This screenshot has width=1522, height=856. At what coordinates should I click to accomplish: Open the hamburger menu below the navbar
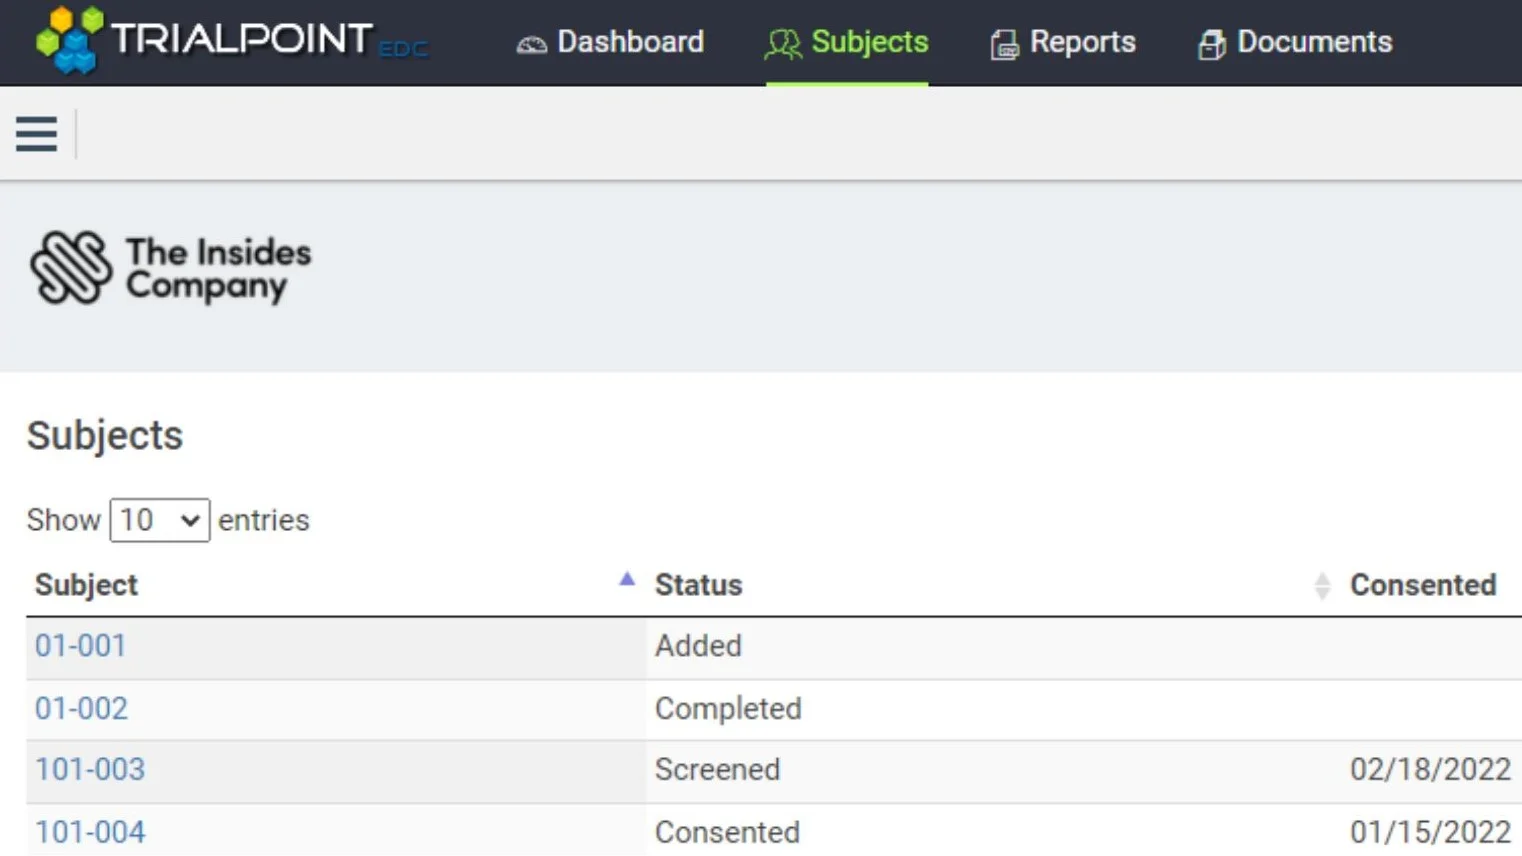tap(36, 133)
